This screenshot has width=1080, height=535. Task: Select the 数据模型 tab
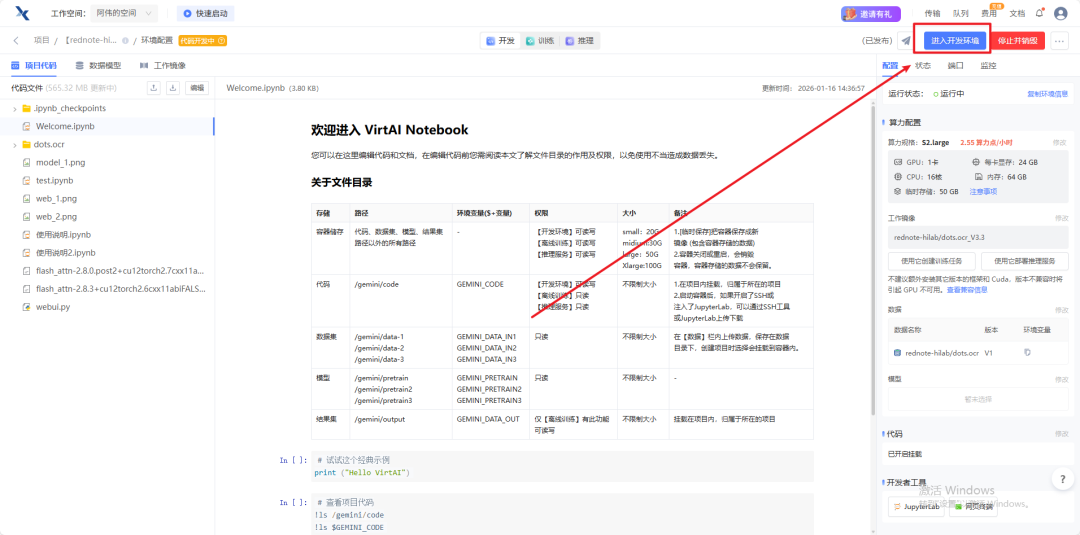pyautogui.click(x=98, y=65)
